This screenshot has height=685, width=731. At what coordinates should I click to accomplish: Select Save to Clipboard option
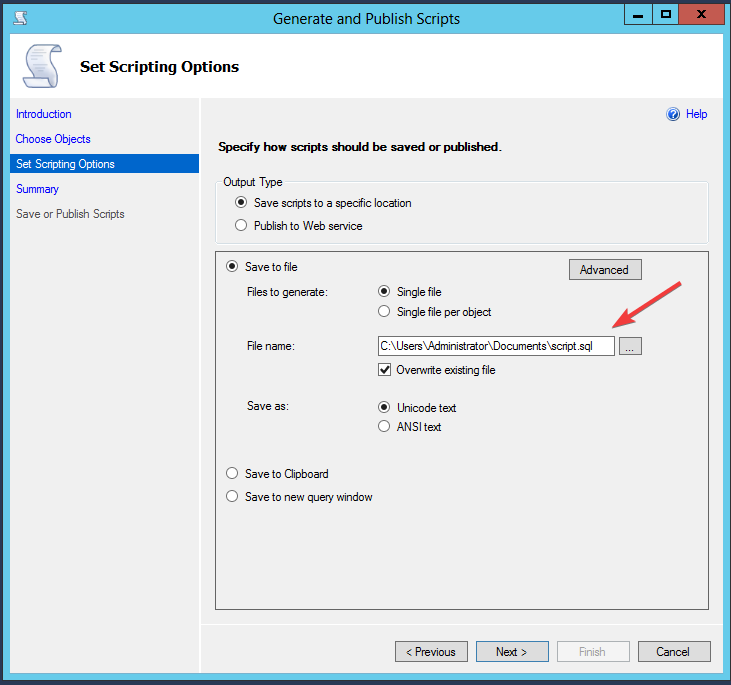(x=232, y=473)
